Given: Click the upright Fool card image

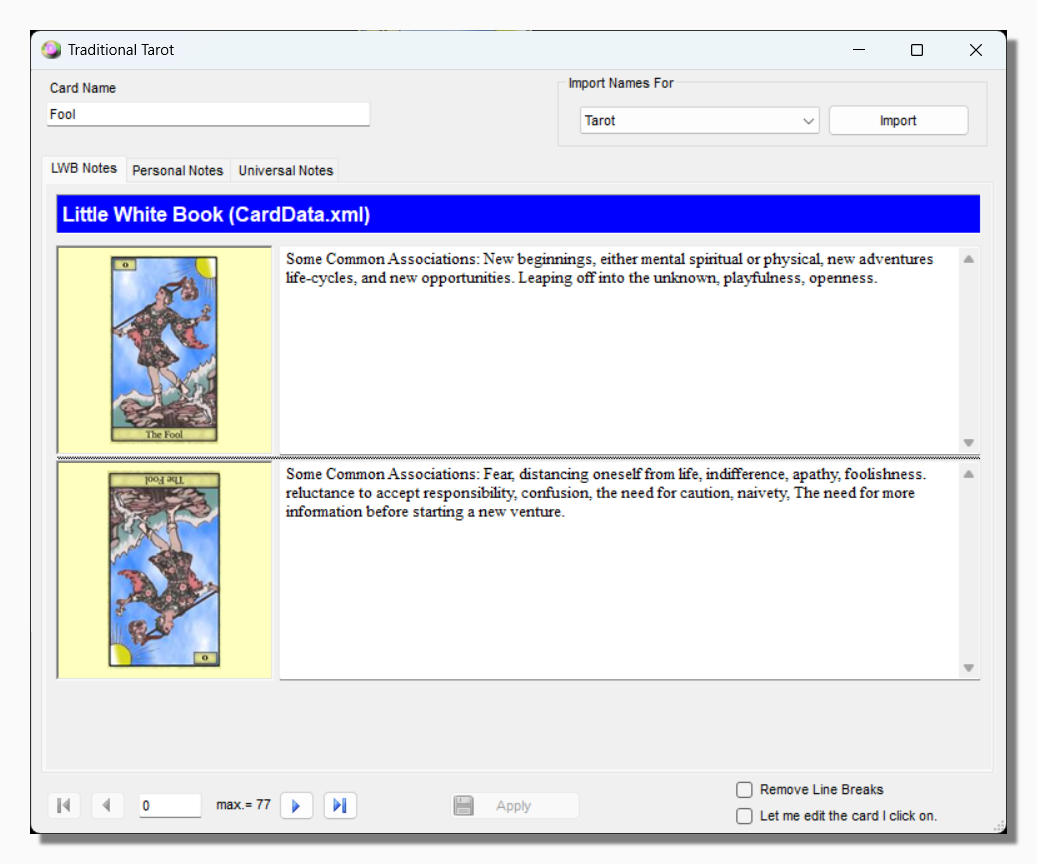Looking at the screenshot, I should 164,349.
